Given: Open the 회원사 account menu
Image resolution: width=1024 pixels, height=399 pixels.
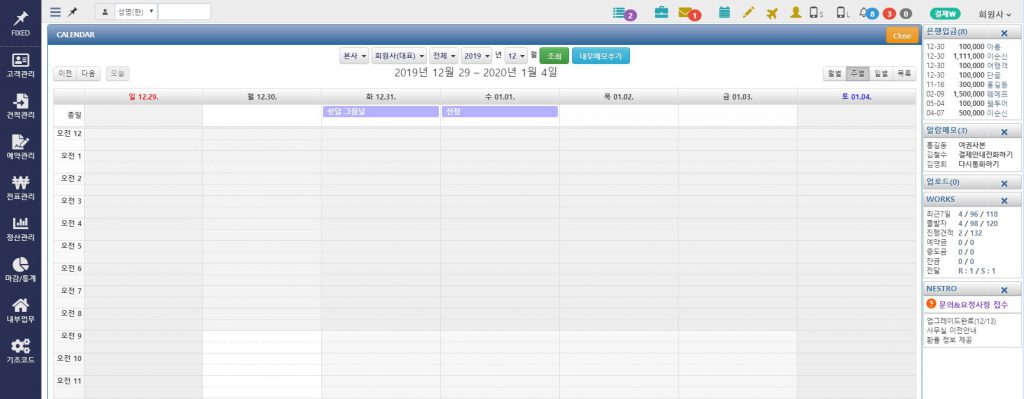Looking at the screenshot, I should 994,13.
